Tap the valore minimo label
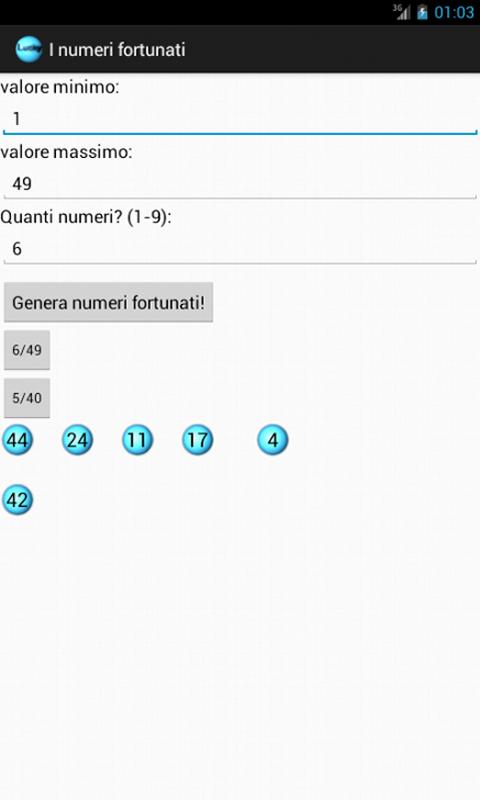The width and height of the screenshot is (480, 800). pyautogui.click(x=60, y=87)
